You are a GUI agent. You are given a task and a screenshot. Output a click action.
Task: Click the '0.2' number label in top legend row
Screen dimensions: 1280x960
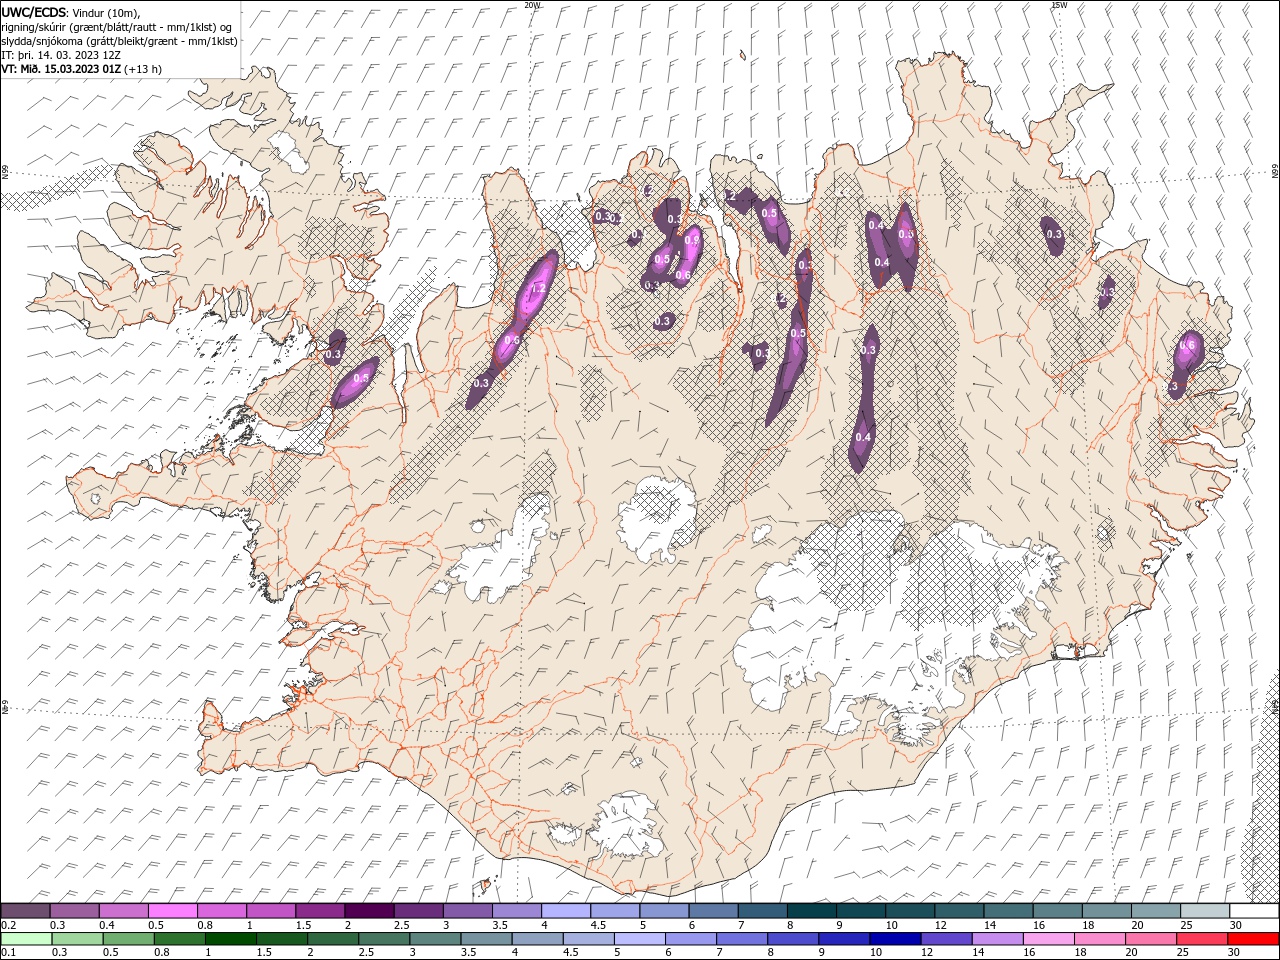point(8,925)
